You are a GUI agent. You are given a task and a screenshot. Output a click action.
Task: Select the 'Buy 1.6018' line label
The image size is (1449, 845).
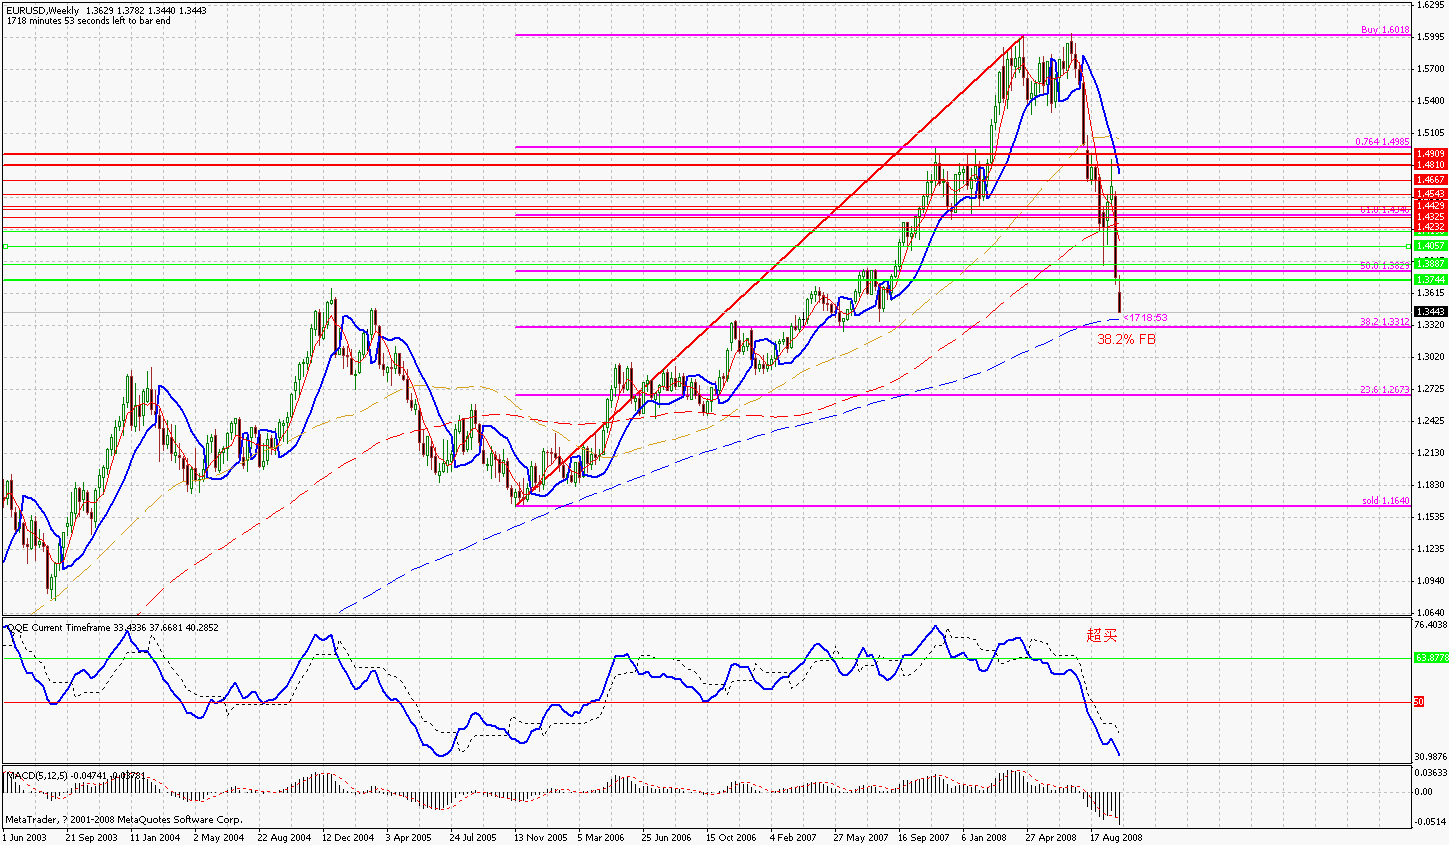point(1385,30)
